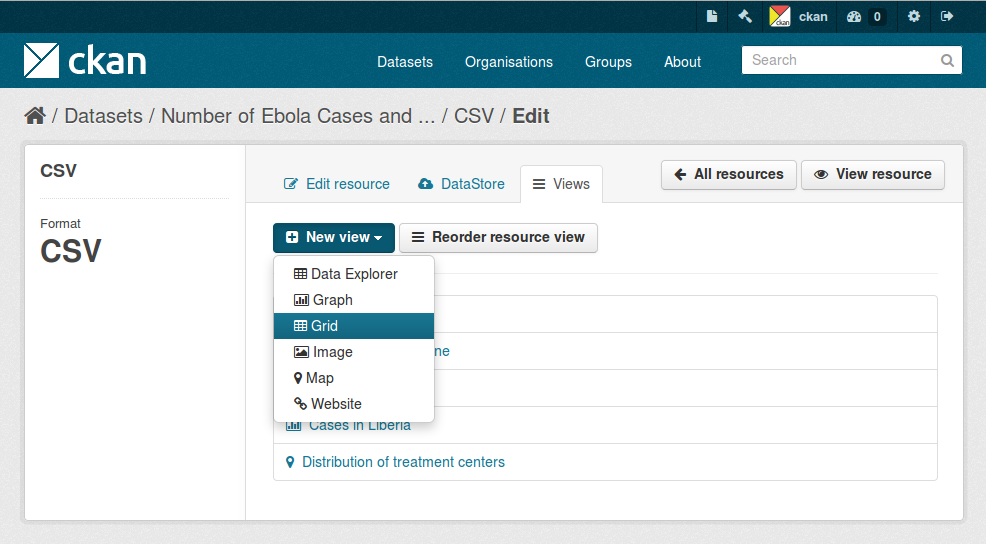Open Distribution of treatment centers view

[x=403, y=462]
